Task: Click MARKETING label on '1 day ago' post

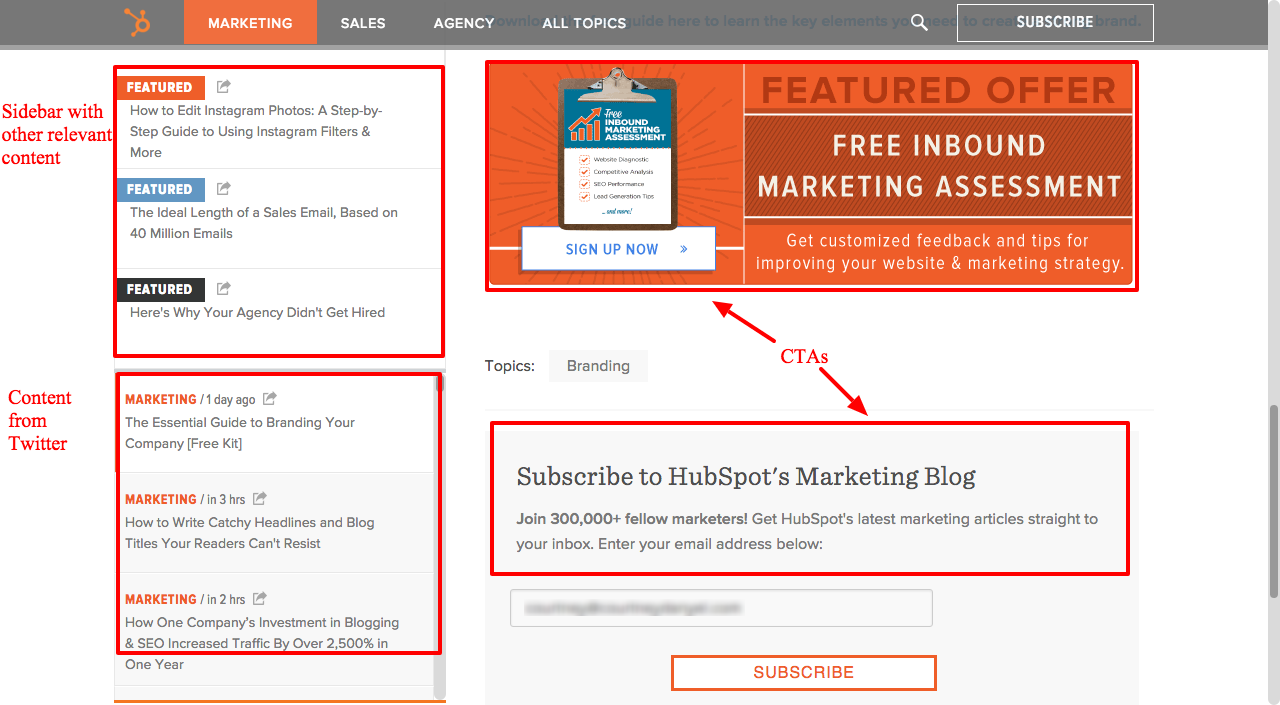Action: (160, 399)
